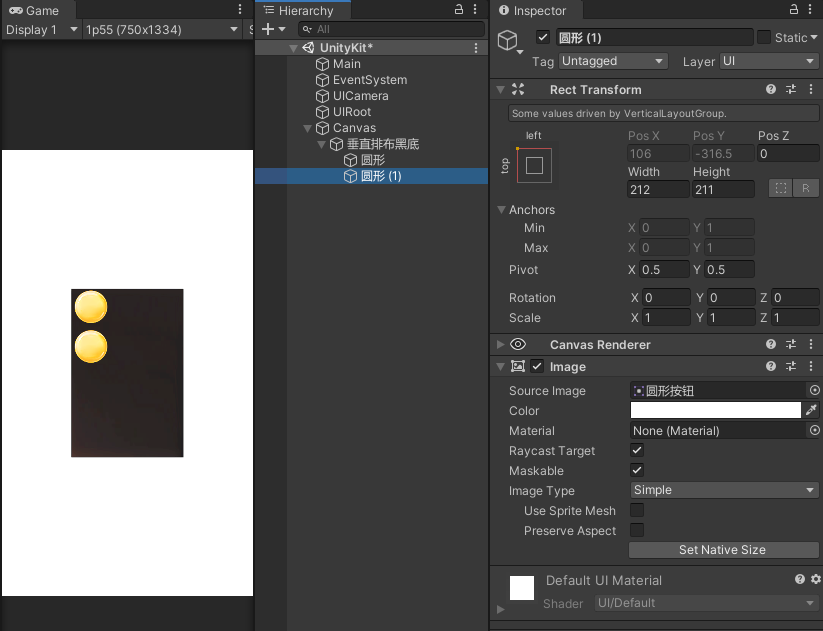Open Display 1 dropdown
823x631 pixels.
(42, 30)
